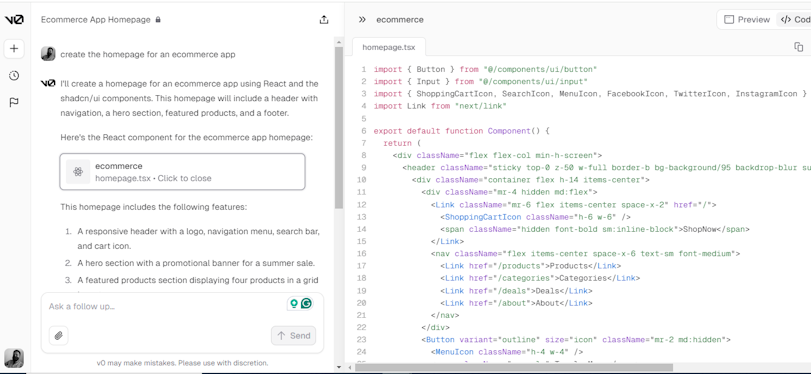Focus the Ask a follow up input
Screen dimensions: 811x374
166,306
